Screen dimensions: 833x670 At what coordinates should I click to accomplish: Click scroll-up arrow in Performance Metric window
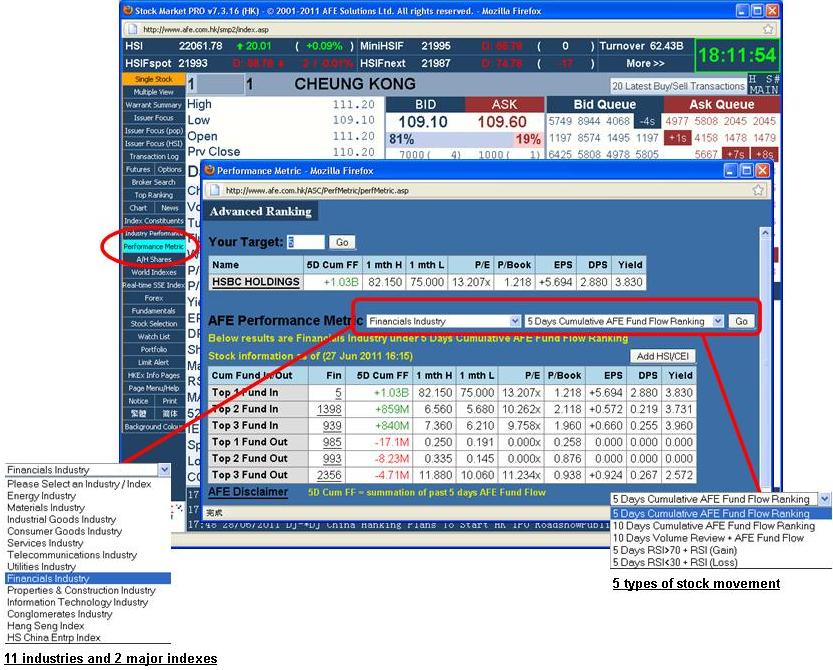click(765, 232)
